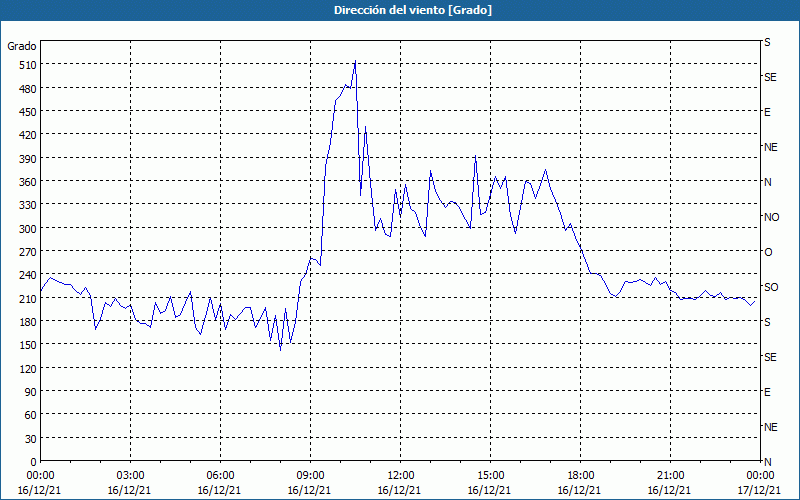This screenshot has height=500, width=800.
Task: Click the 60 degree axis label
Action: coord(31,415)
